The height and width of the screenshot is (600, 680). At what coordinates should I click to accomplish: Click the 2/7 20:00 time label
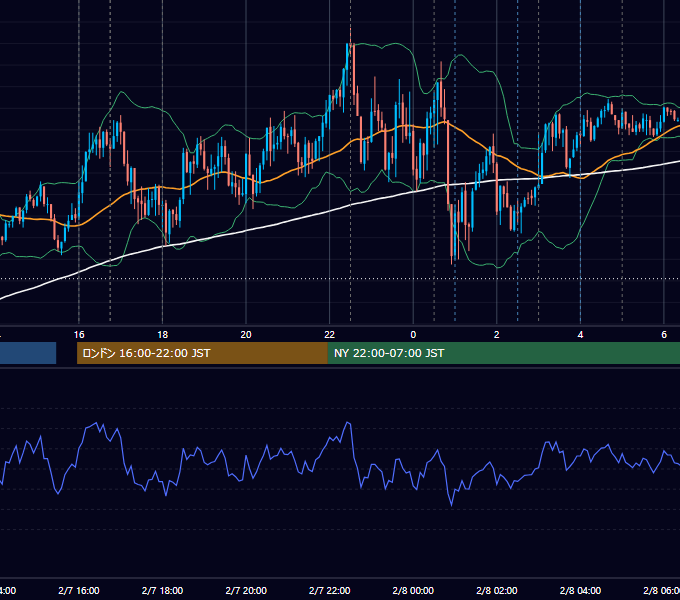tap(246, 590)
